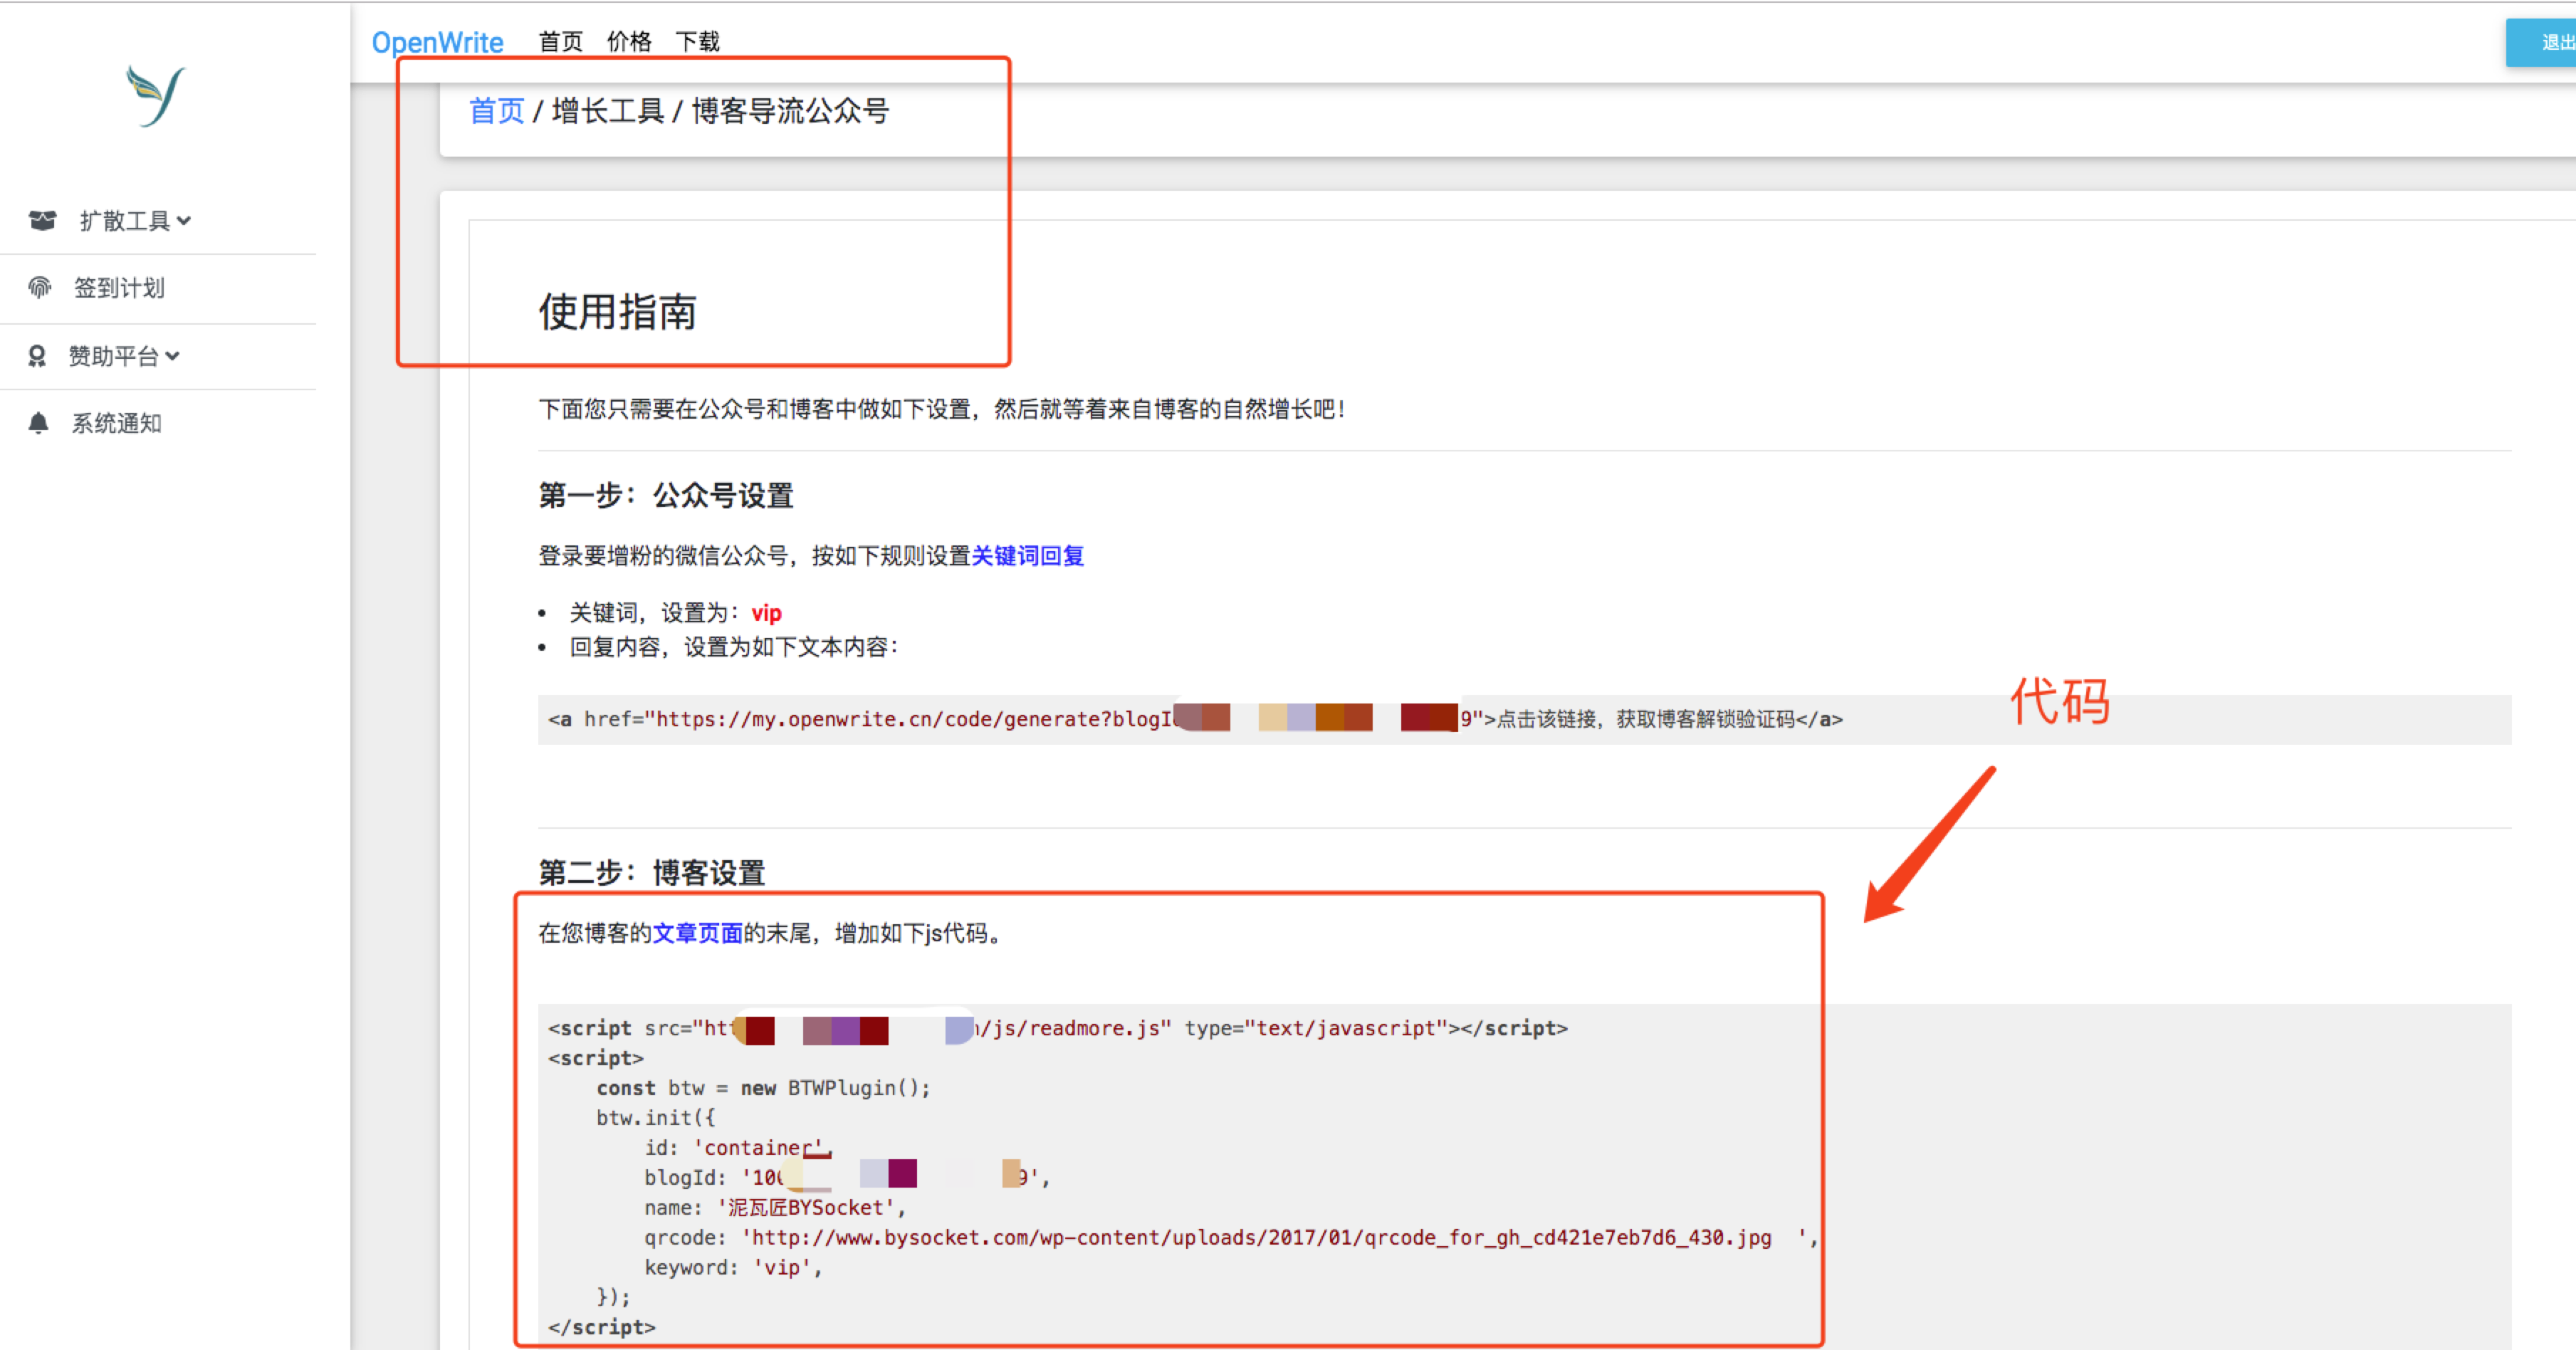Expand the 赞助平台 chevron arrow

(173, 356)
